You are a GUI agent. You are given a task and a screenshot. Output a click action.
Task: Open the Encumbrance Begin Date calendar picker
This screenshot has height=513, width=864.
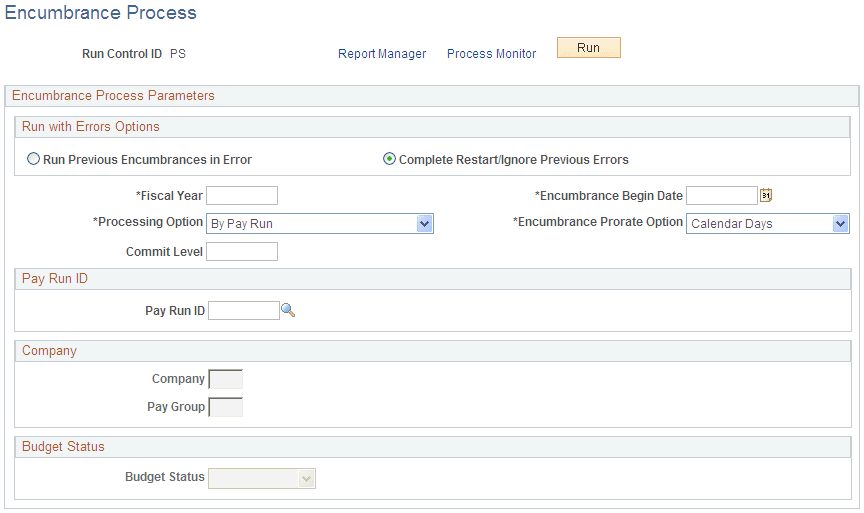click(x=766, y=195)
